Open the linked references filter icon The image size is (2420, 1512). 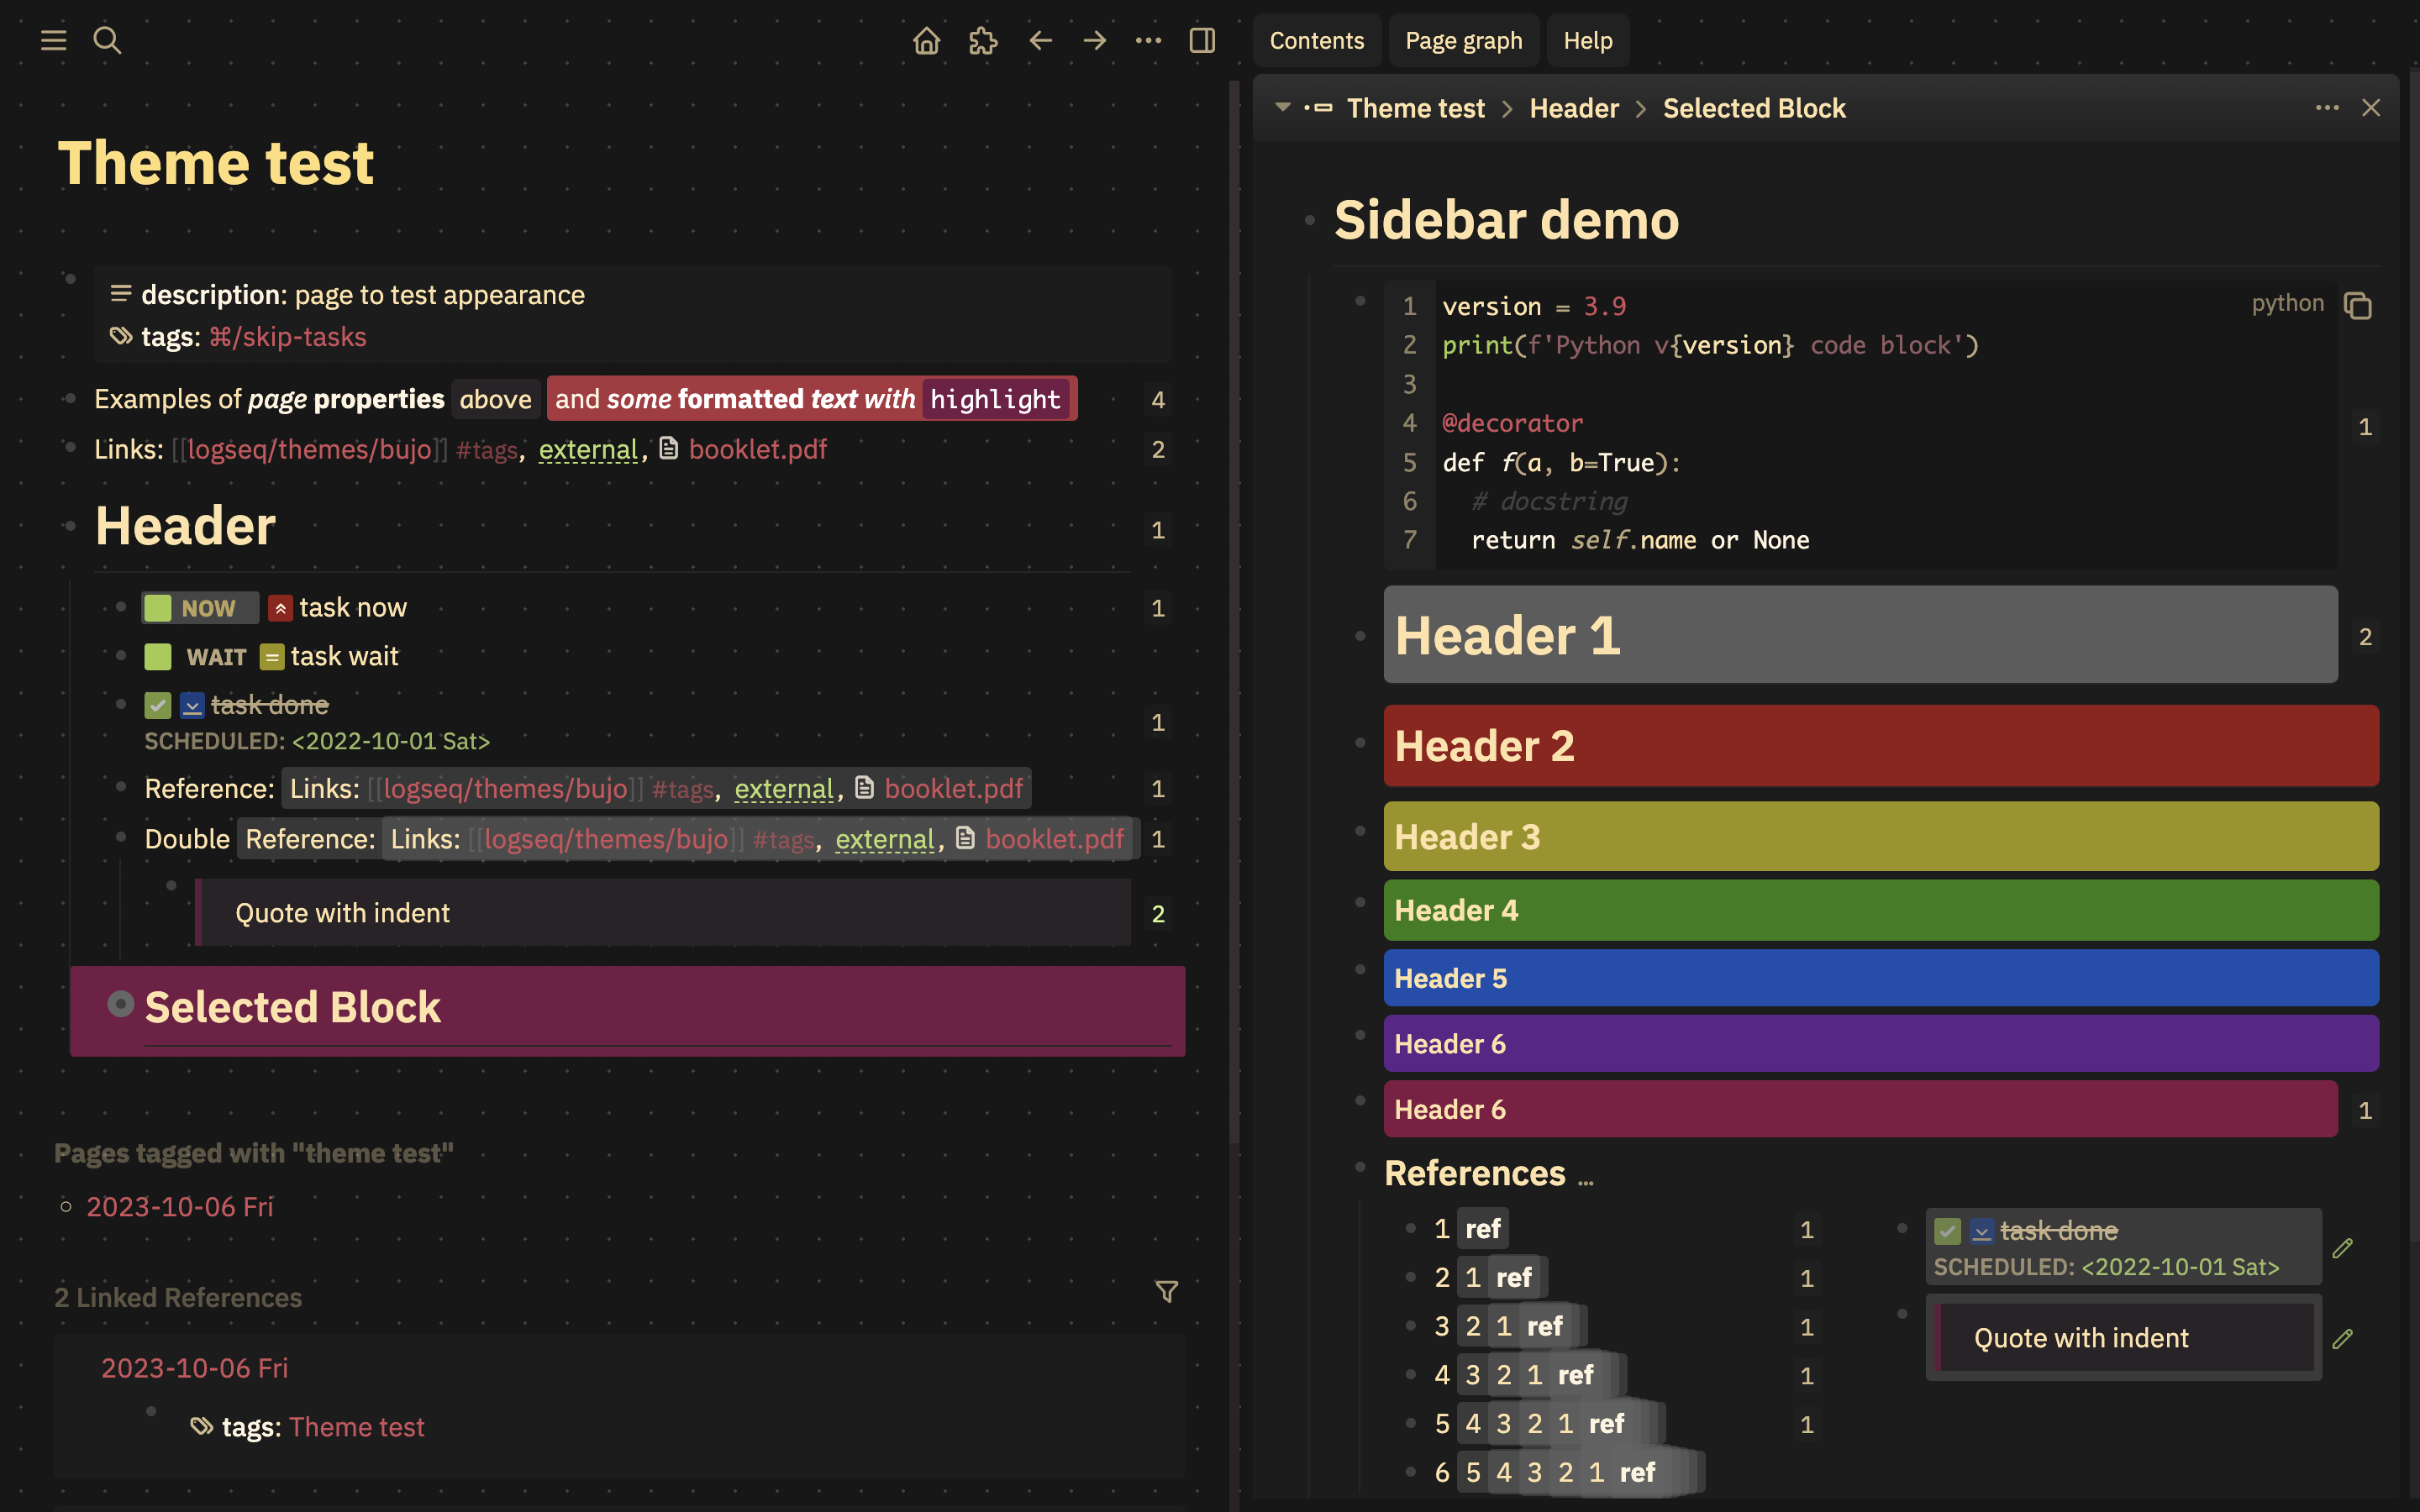click(x=1166, y=1292)
